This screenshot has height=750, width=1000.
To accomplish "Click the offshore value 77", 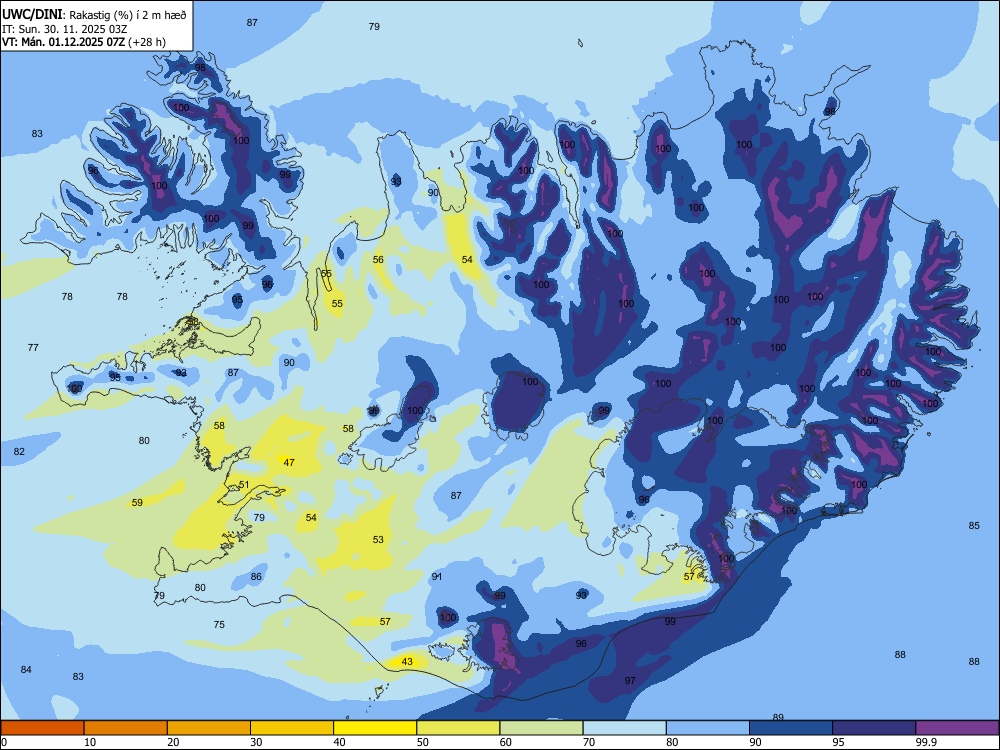I will pos(33,348).
